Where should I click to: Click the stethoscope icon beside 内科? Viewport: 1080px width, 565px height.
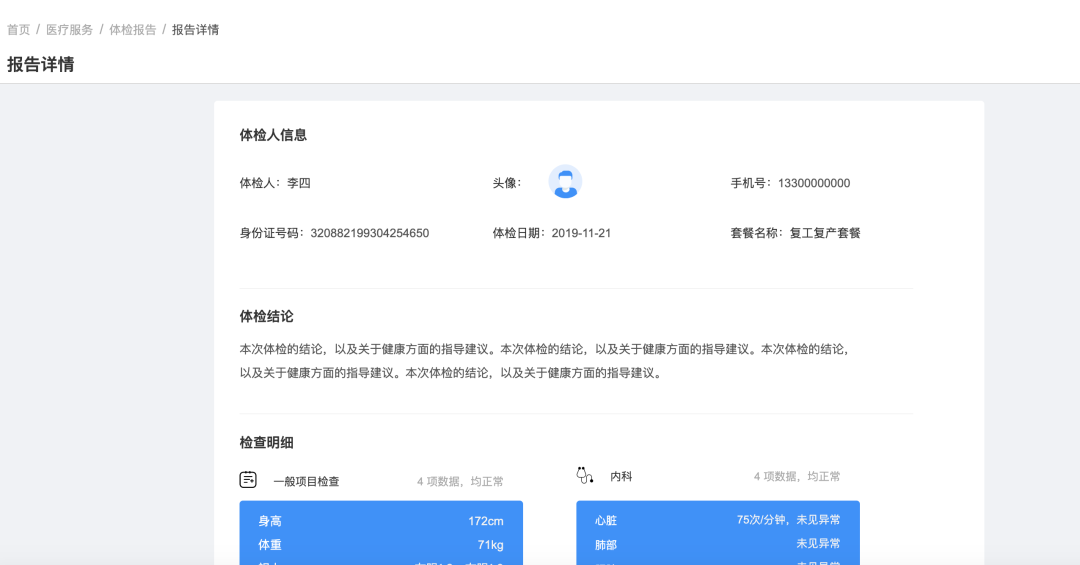coord(585,476)
